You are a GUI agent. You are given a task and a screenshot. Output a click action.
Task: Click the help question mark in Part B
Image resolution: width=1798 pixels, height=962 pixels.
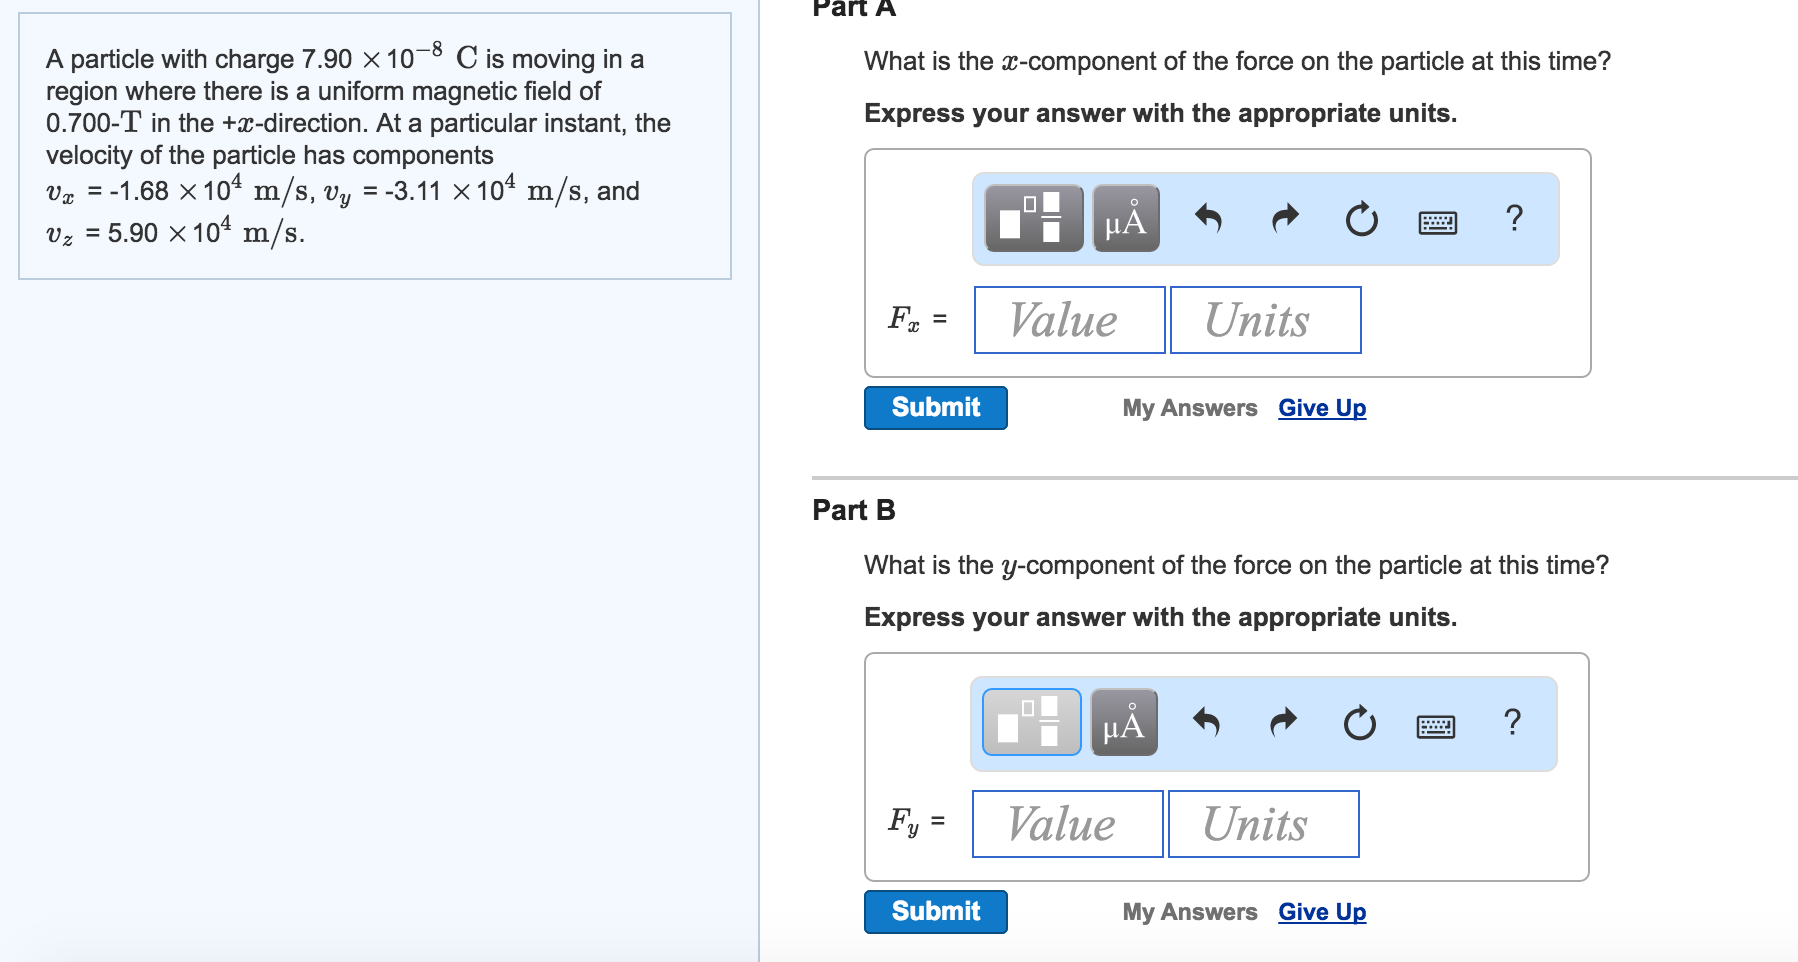coord(1511,723)
